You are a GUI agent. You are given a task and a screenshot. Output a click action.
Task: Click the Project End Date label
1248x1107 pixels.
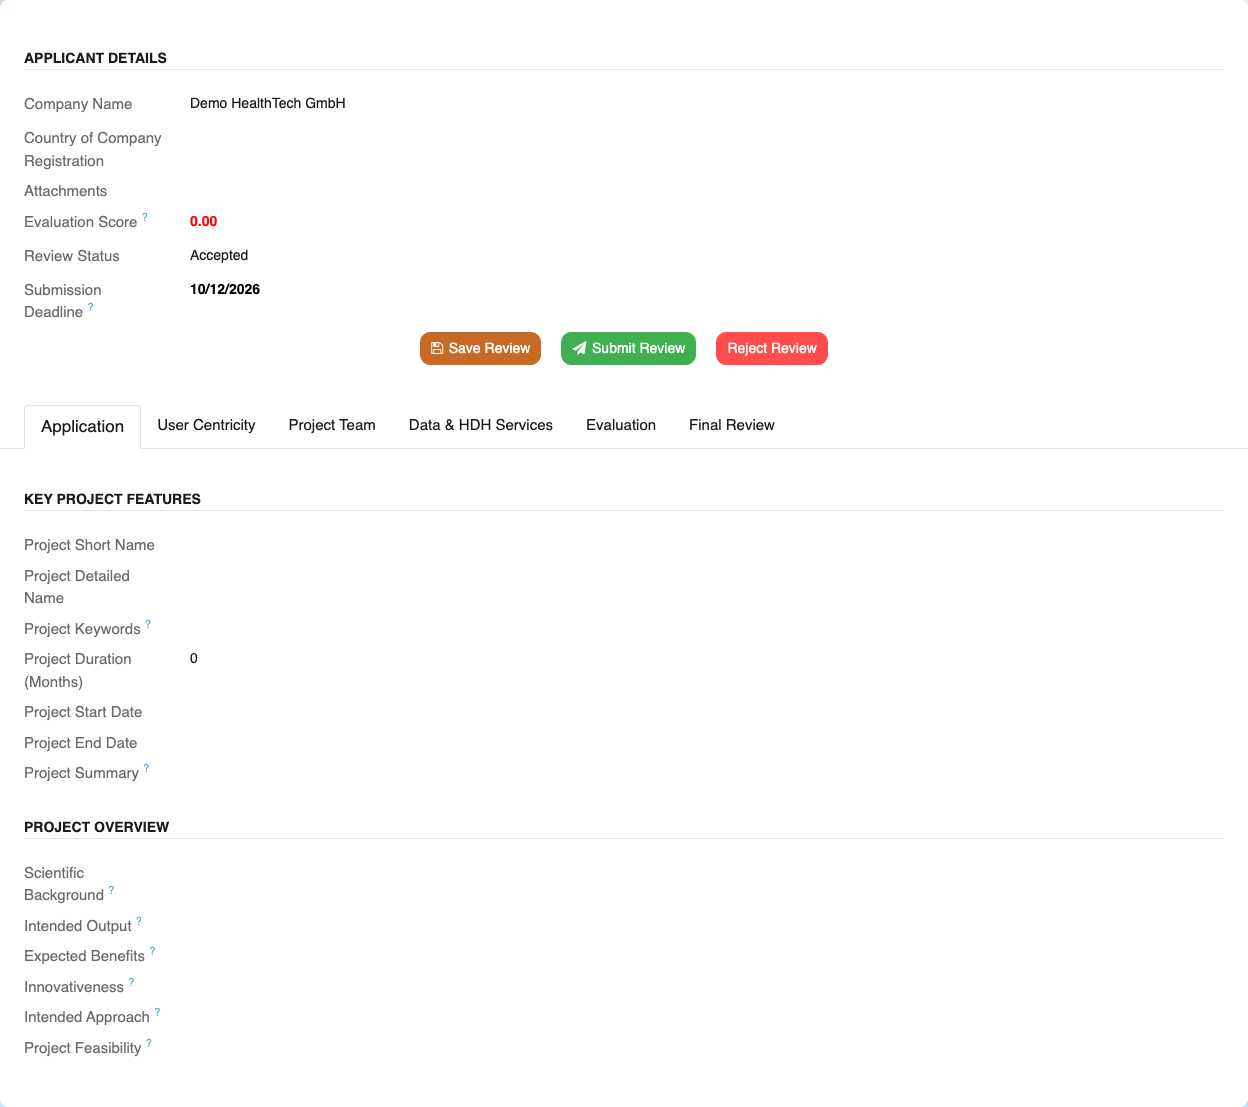click(80, 743)
